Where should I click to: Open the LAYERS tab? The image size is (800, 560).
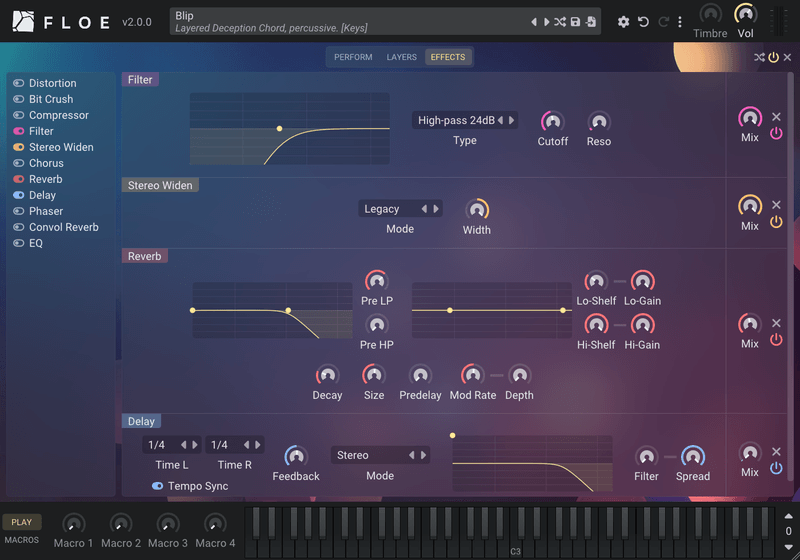402,57
